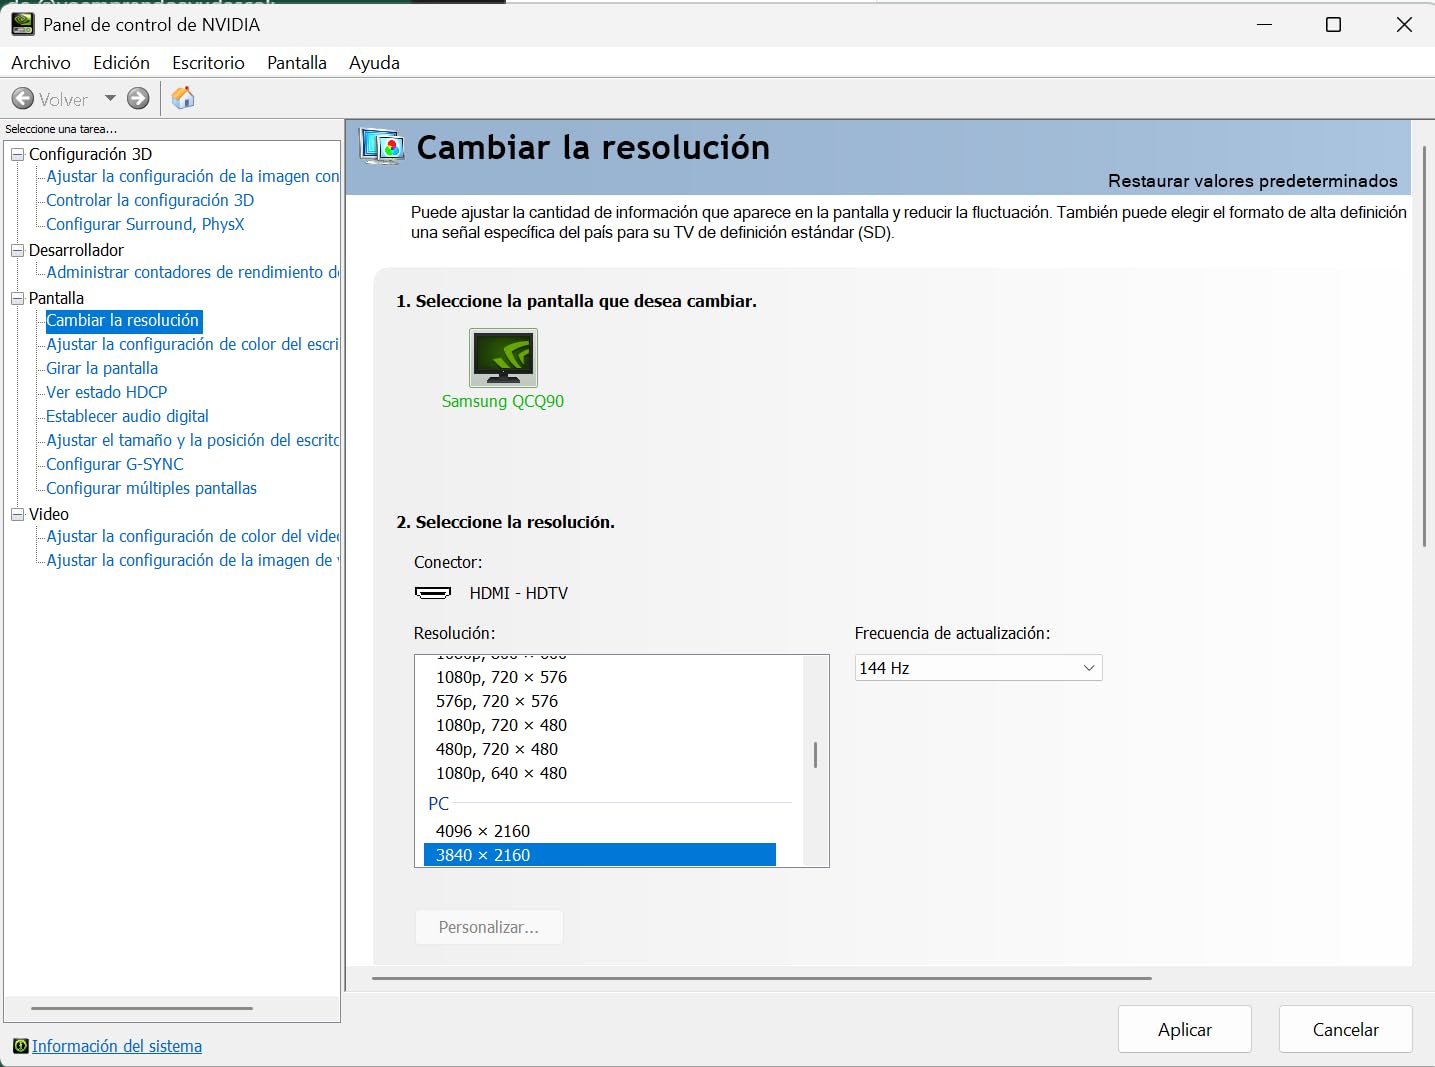Image resolution: width=1435 pixels, height=1067 pixels.
Task: Open Información del sistema link
Action: coord(117,1046)
